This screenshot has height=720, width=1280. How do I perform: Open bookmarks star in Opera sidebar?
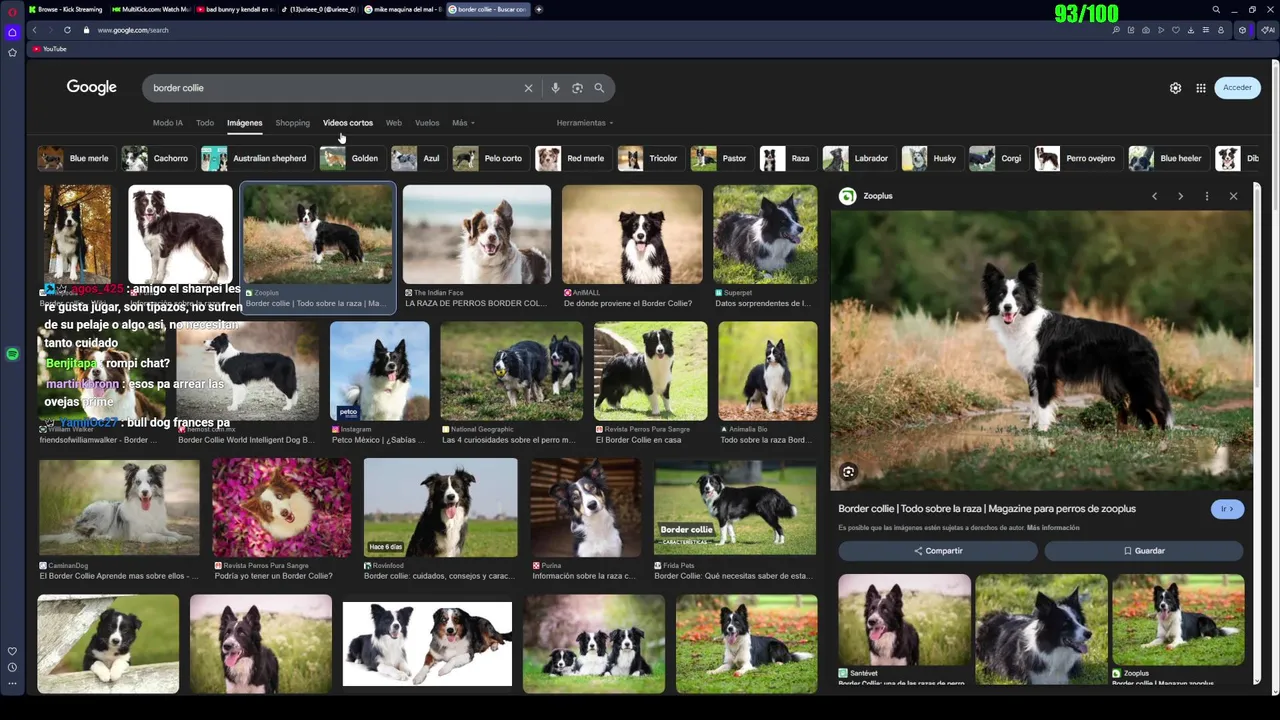[x=12, y=52]
